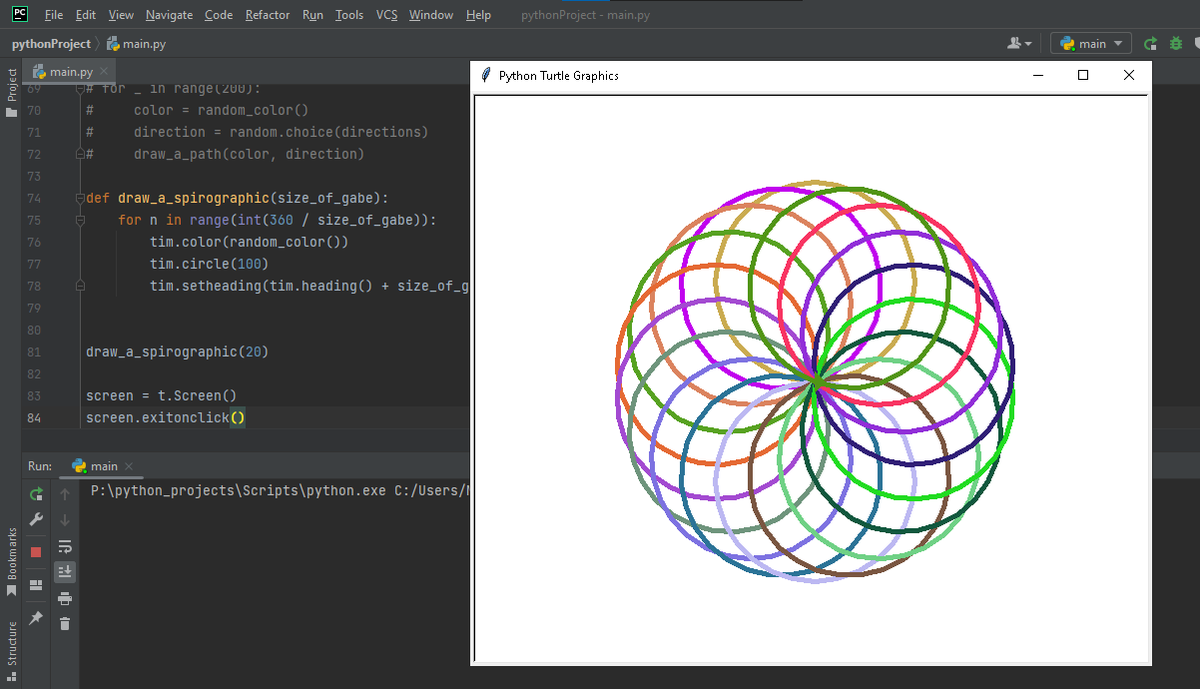Click the screen.exitonclick() line
Viewport: 1200px width, 689px height.
(165, 418)
